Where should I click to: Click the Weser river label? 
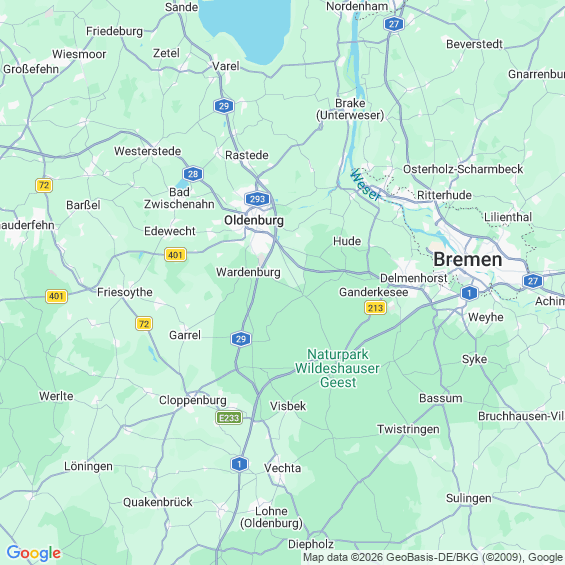coord(365,185)
